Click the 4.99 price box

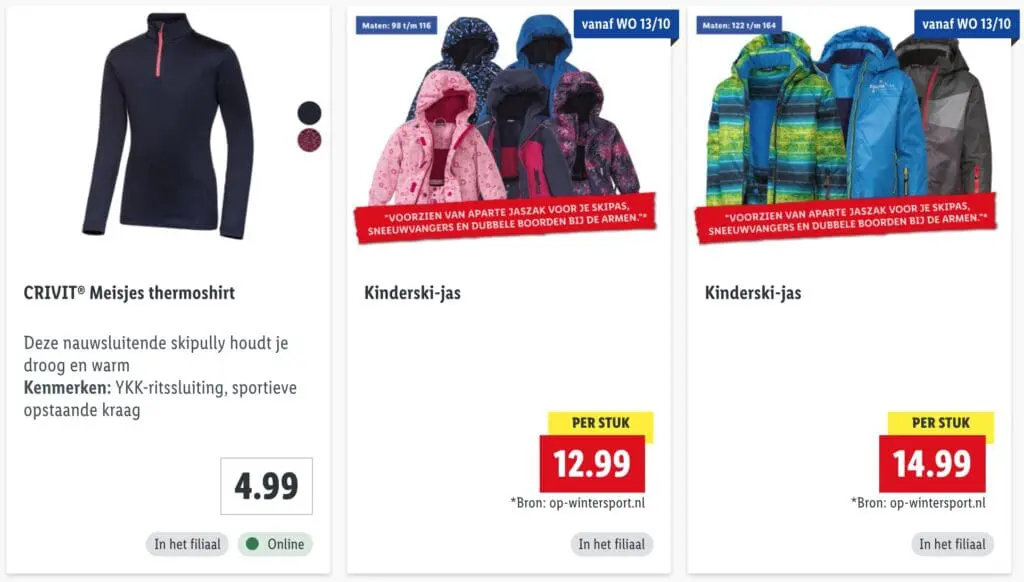coord(266,486)
